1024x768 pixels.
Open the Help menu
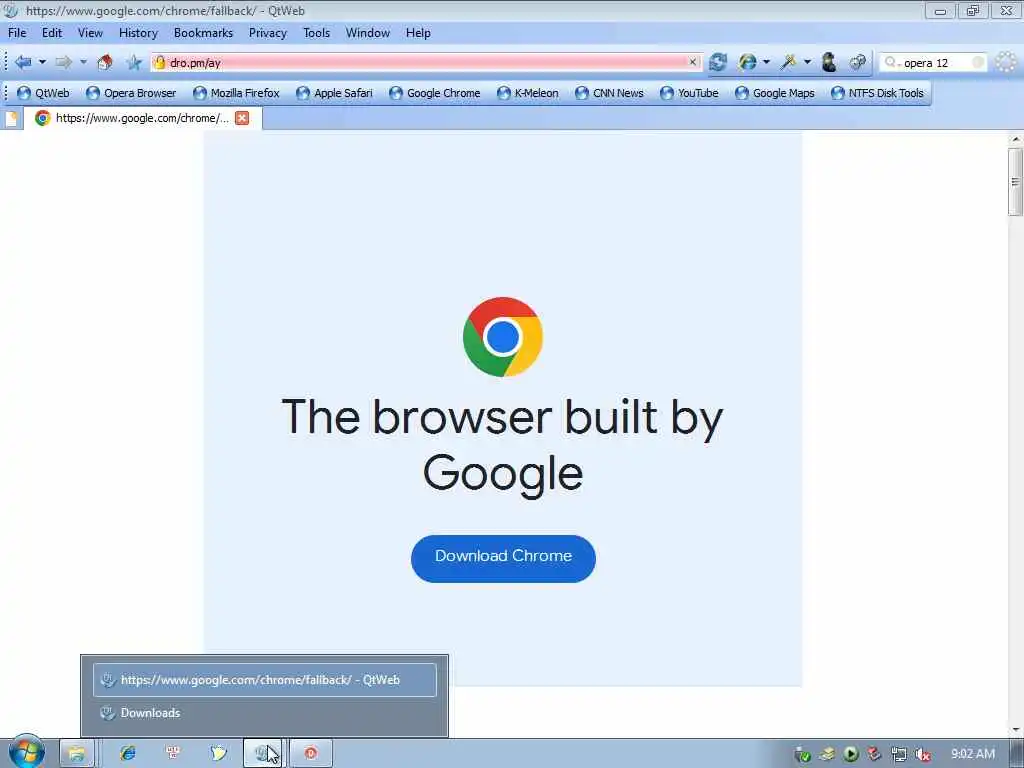click(418, 33)
